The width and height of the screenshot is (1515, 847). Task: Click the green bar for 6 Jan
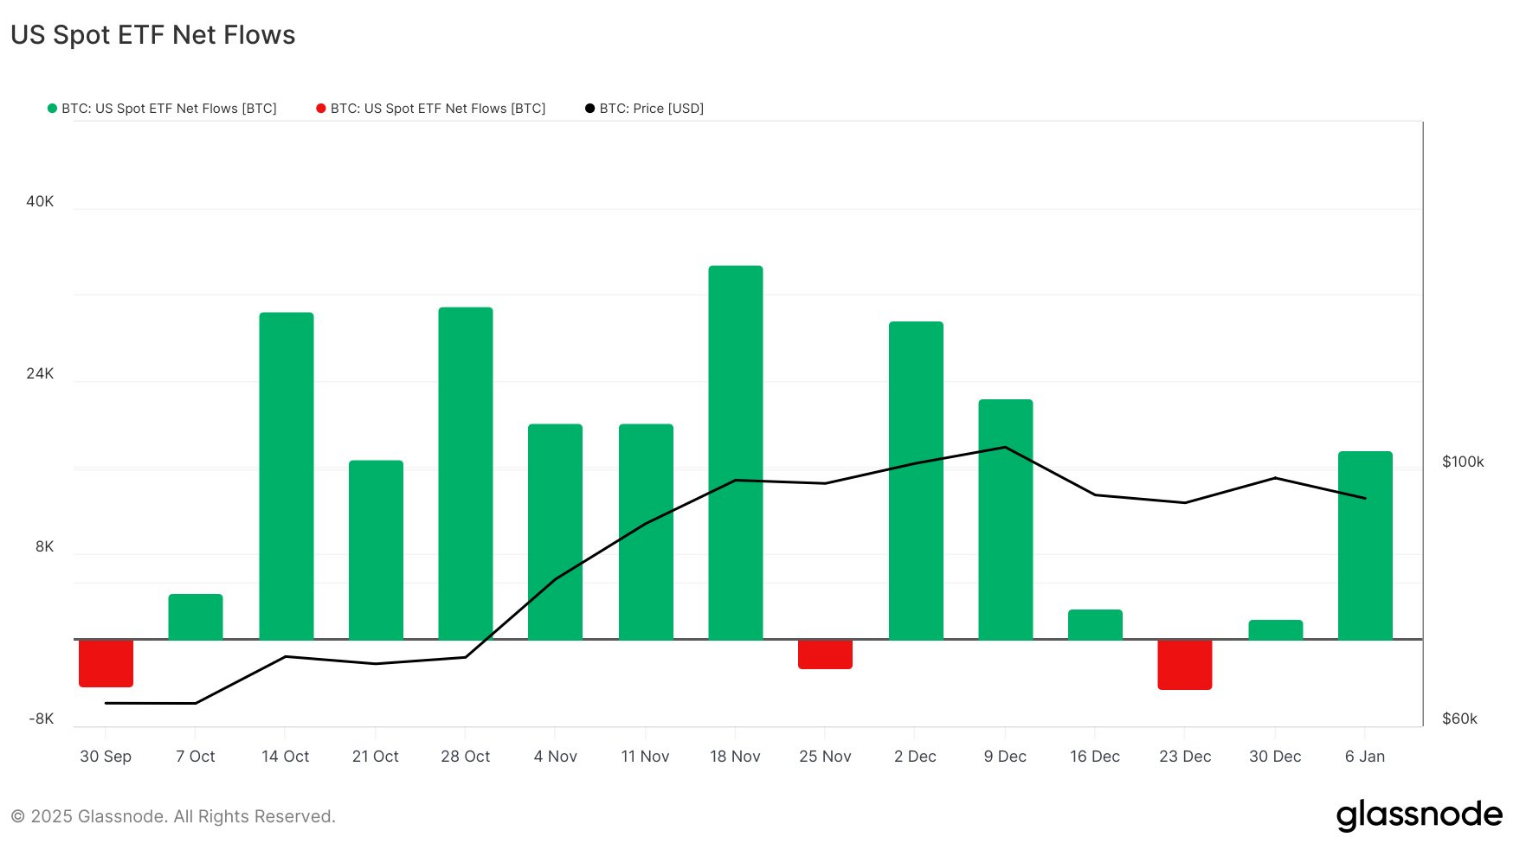[x=1365, y=545]
